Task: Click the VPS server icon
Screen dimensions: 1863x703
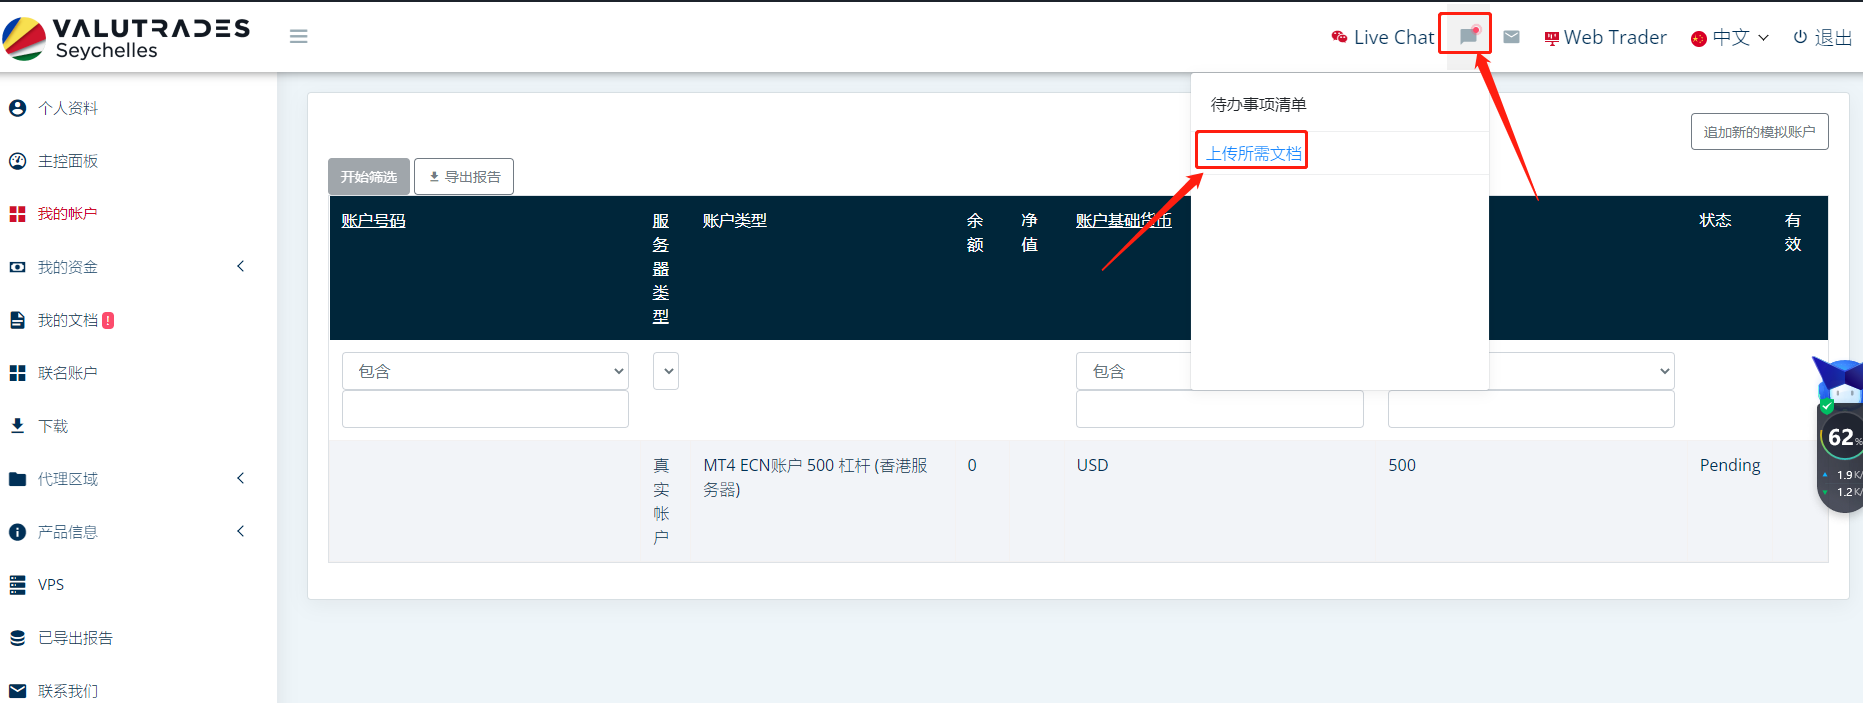Action: coord(17,585)
